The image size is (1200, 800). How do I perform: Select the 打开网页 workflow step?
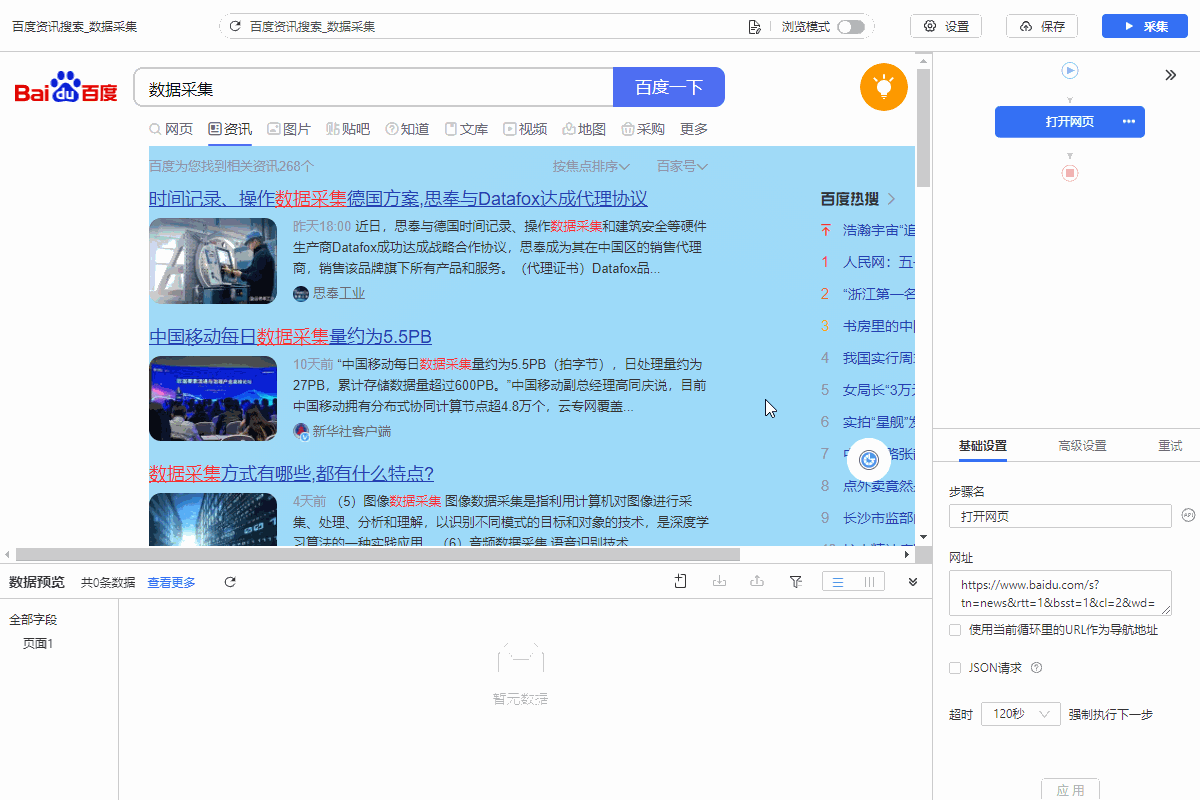coord(1070,122)
